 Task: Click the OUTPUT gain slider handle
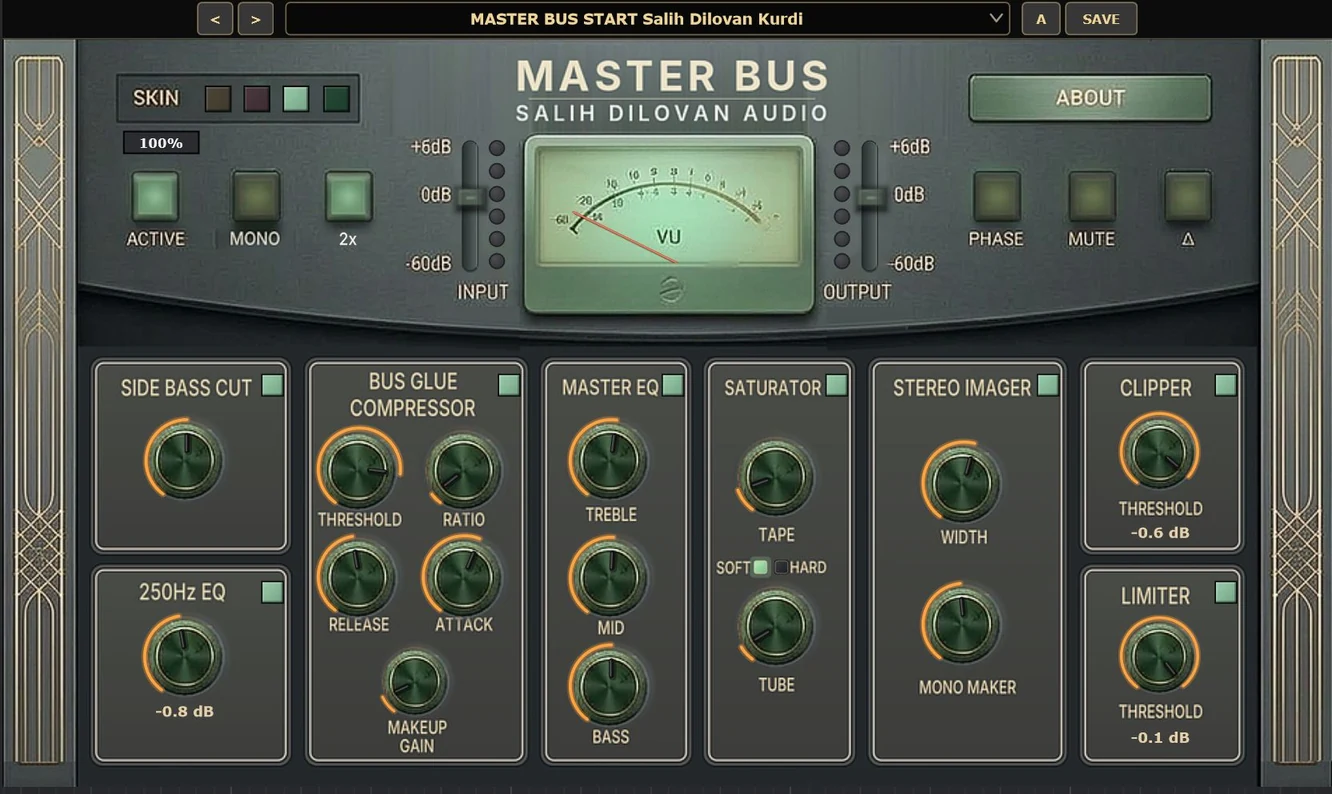click(x=871, y=197)
